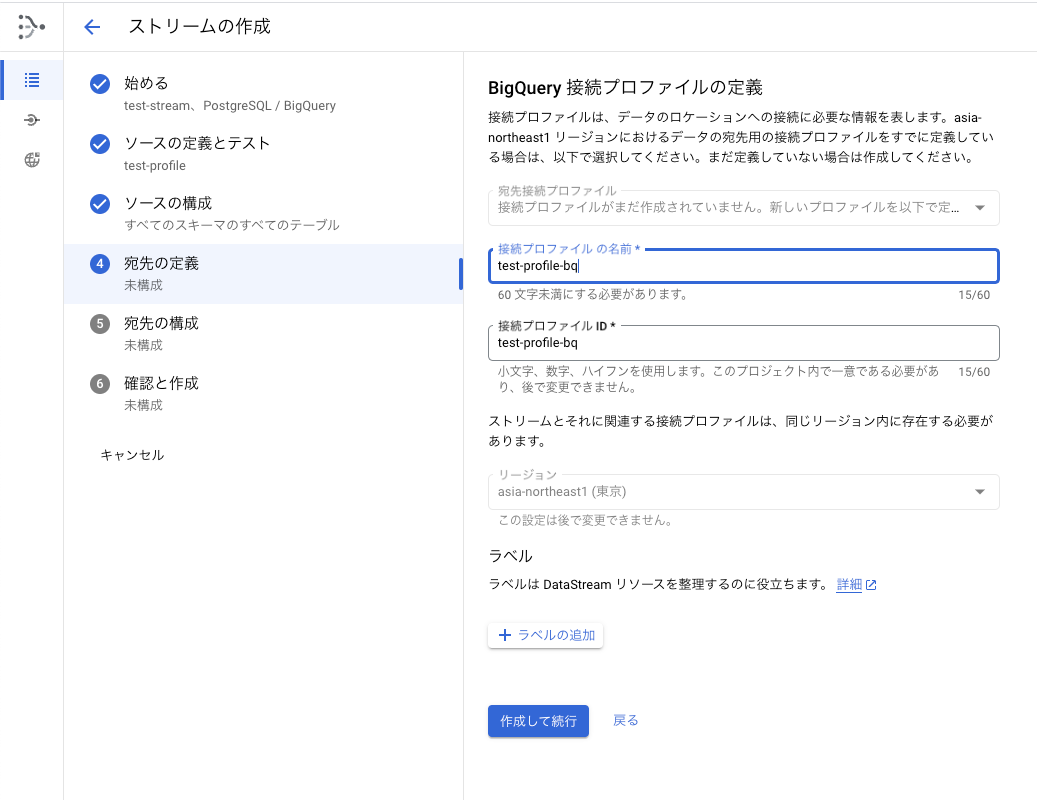
Task: Click the external-link icon next to 詳細
Action: (x=871, y=585)
